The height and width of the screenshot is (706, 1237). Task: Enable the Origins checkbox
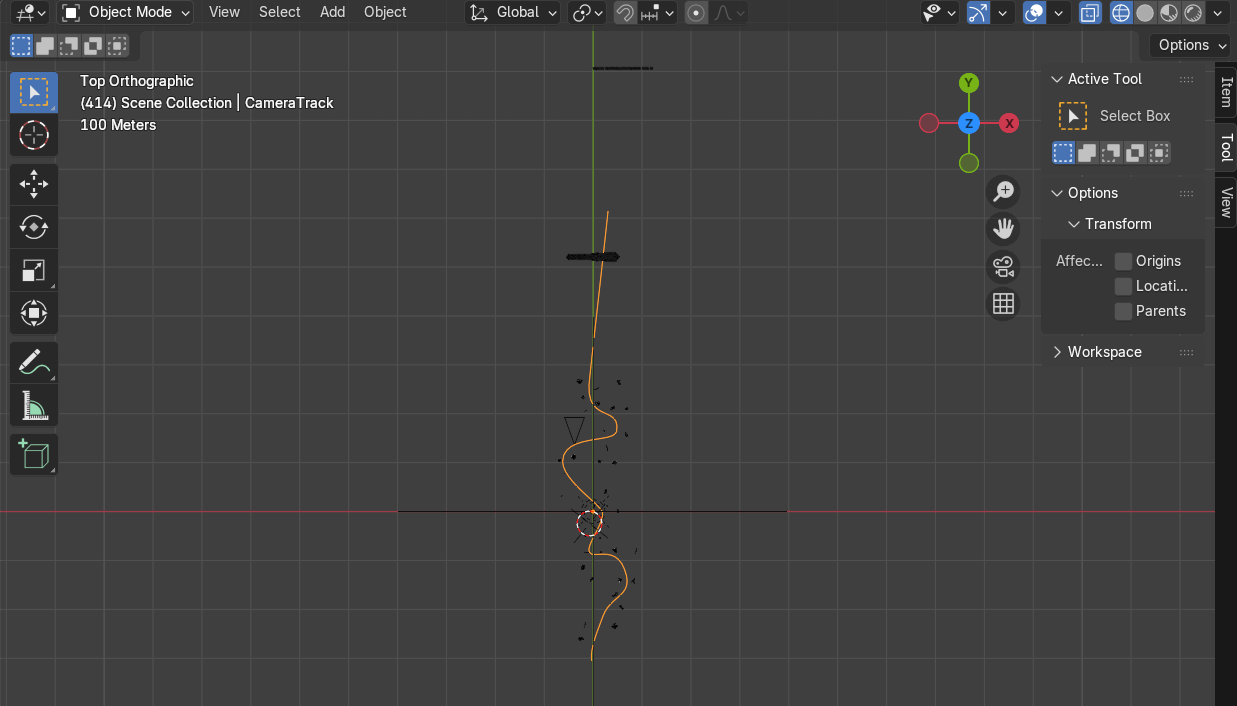click(1124, 261)
